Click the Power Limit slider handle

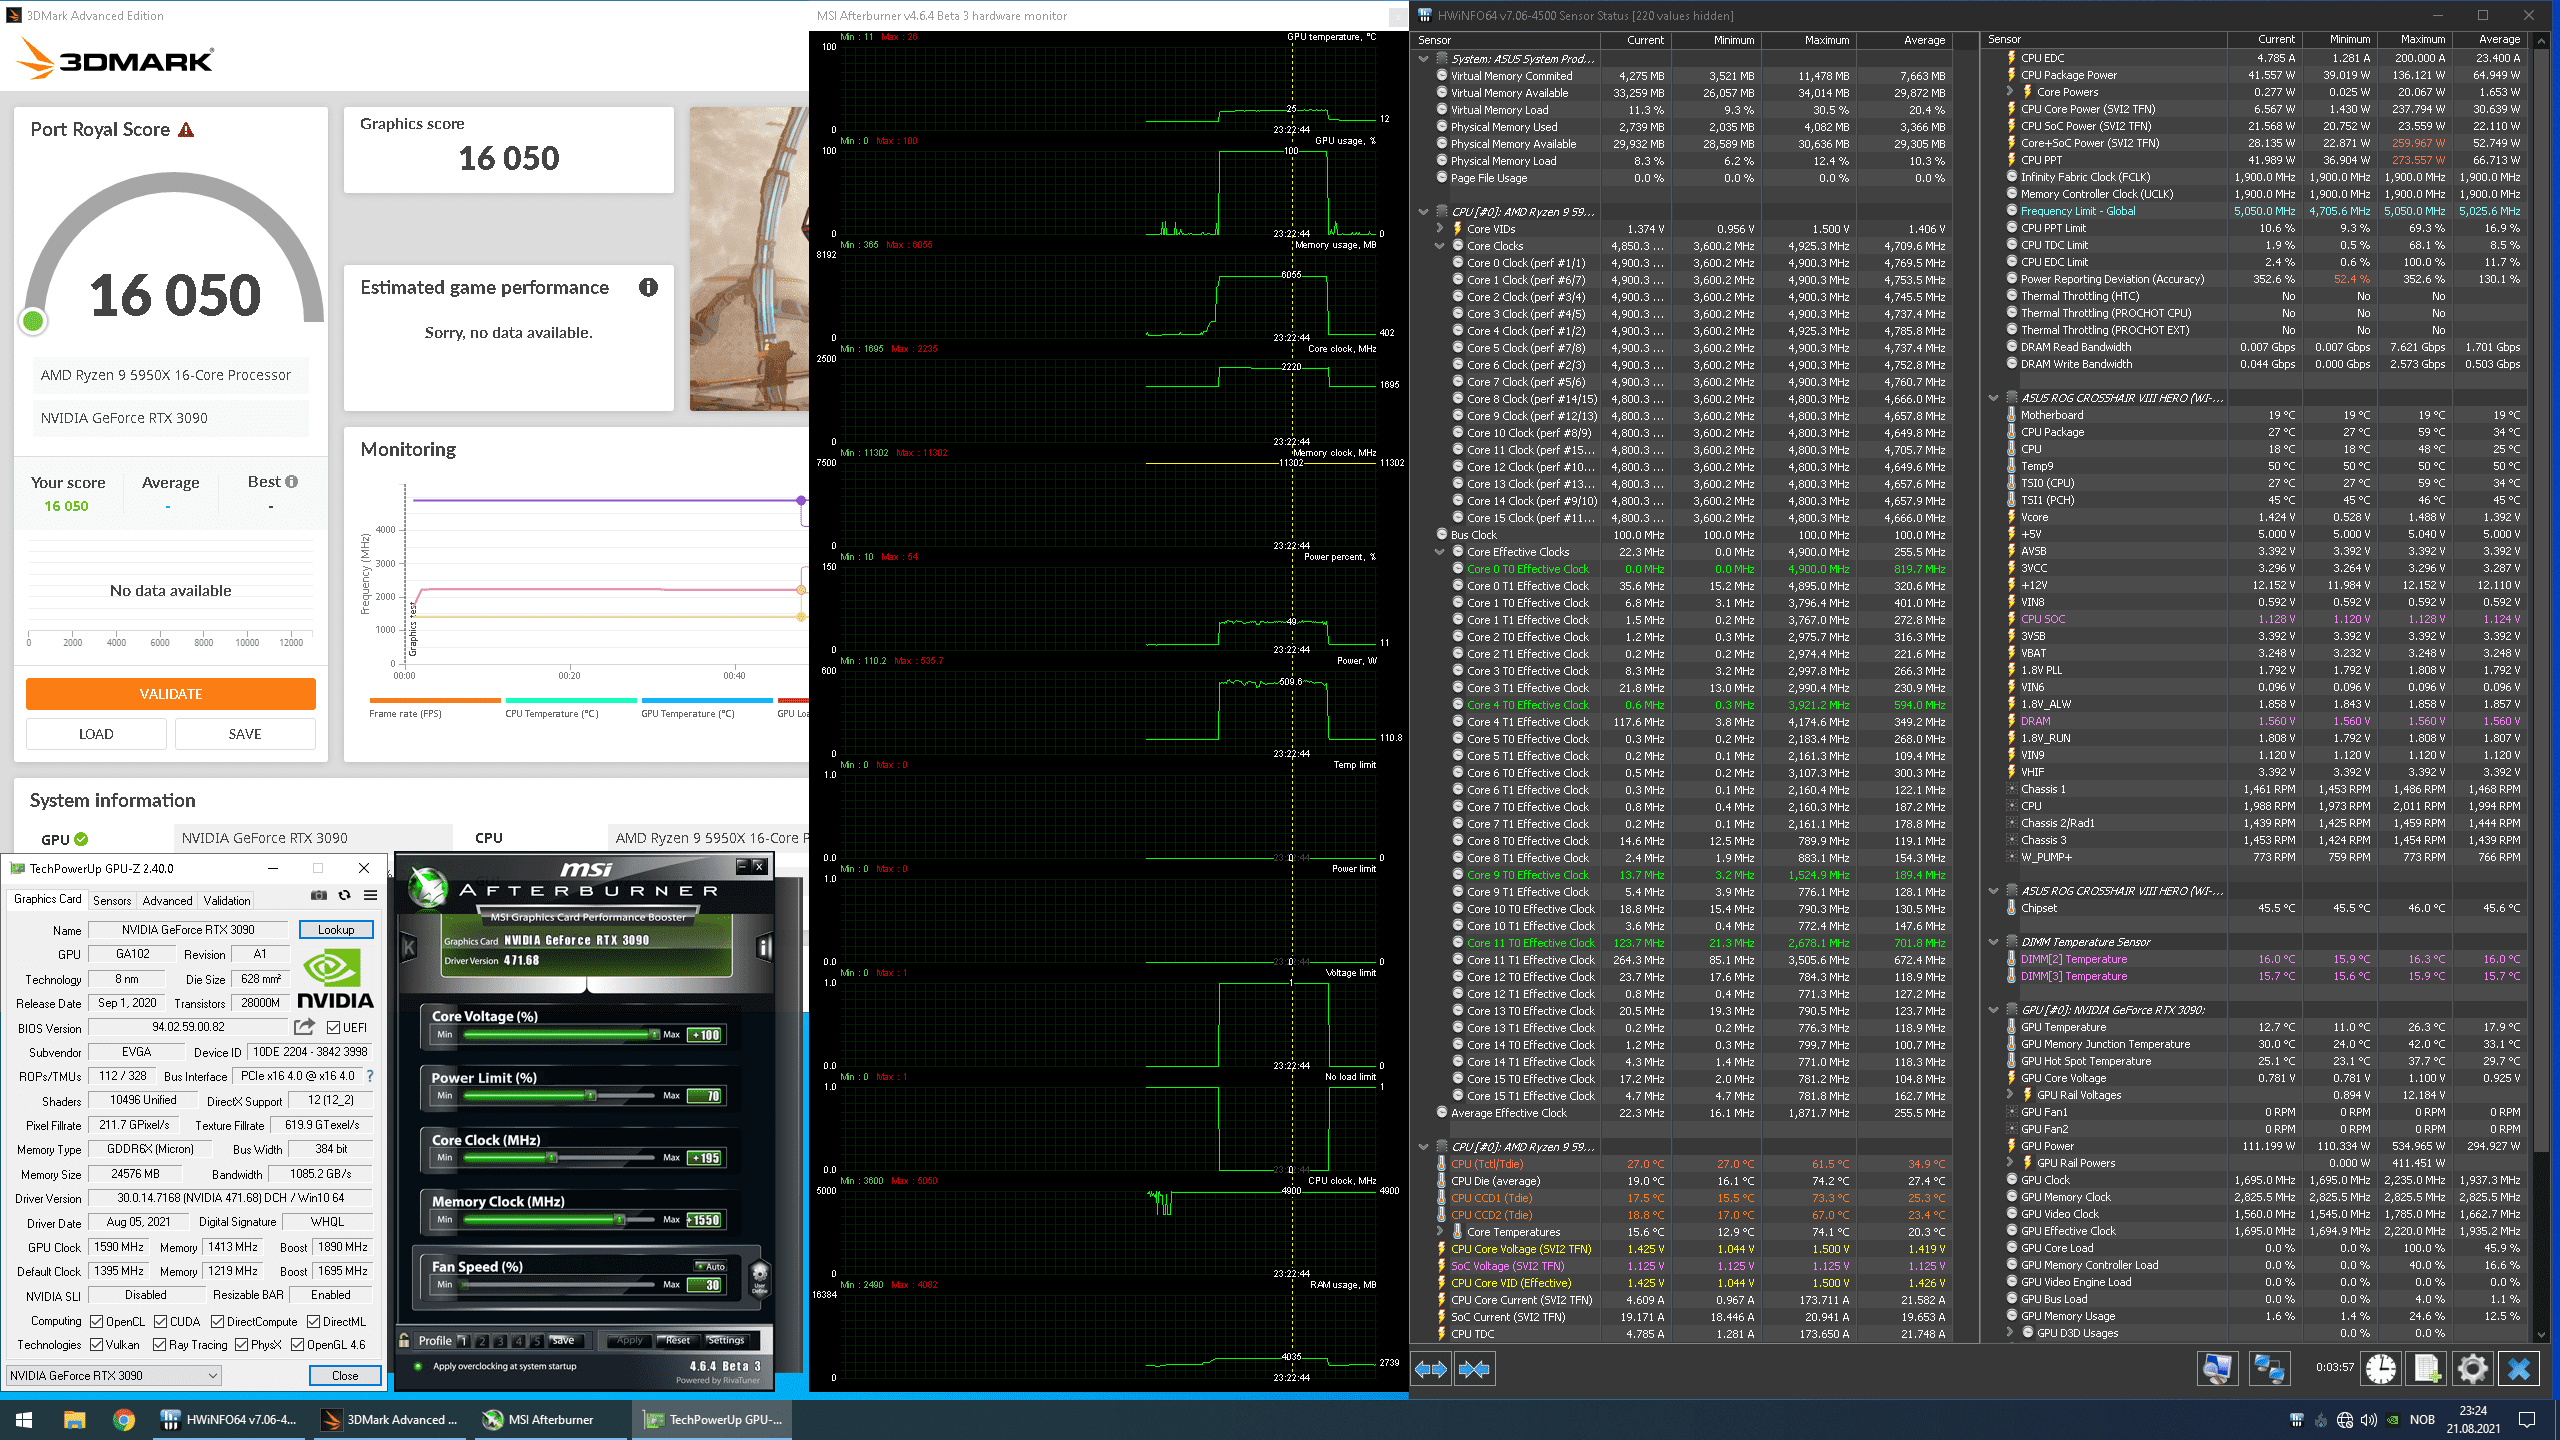(x=590, y=1096)
